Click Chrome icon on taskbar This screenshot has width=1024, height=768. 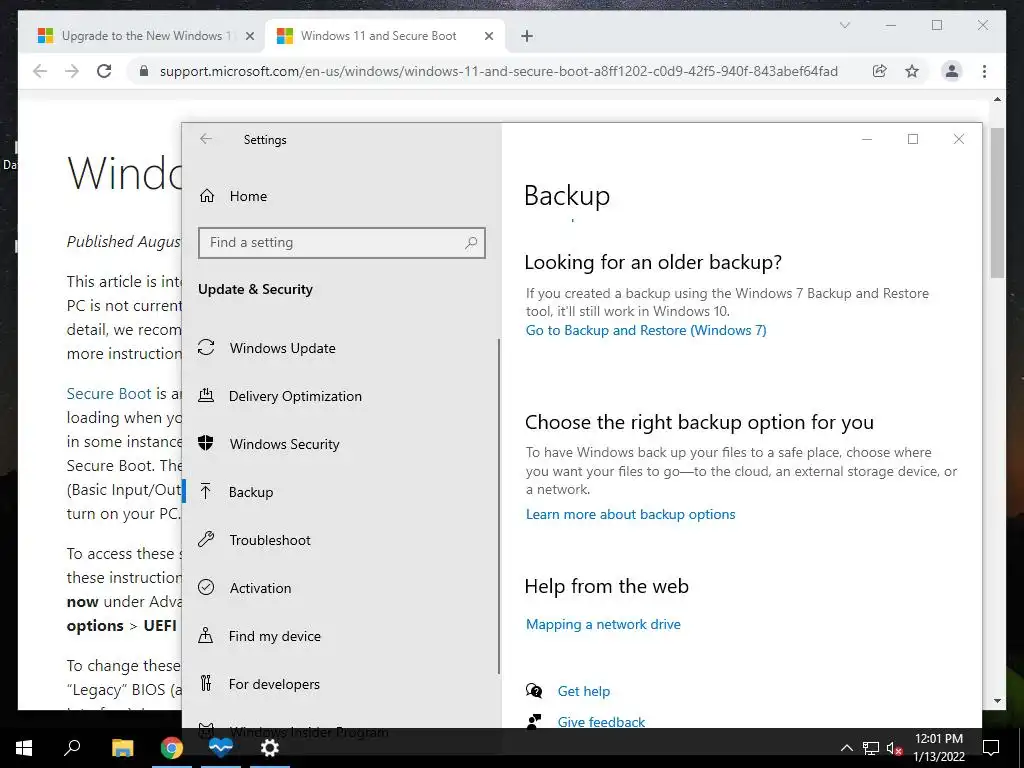pyautogui.click(x=172, y=748)
